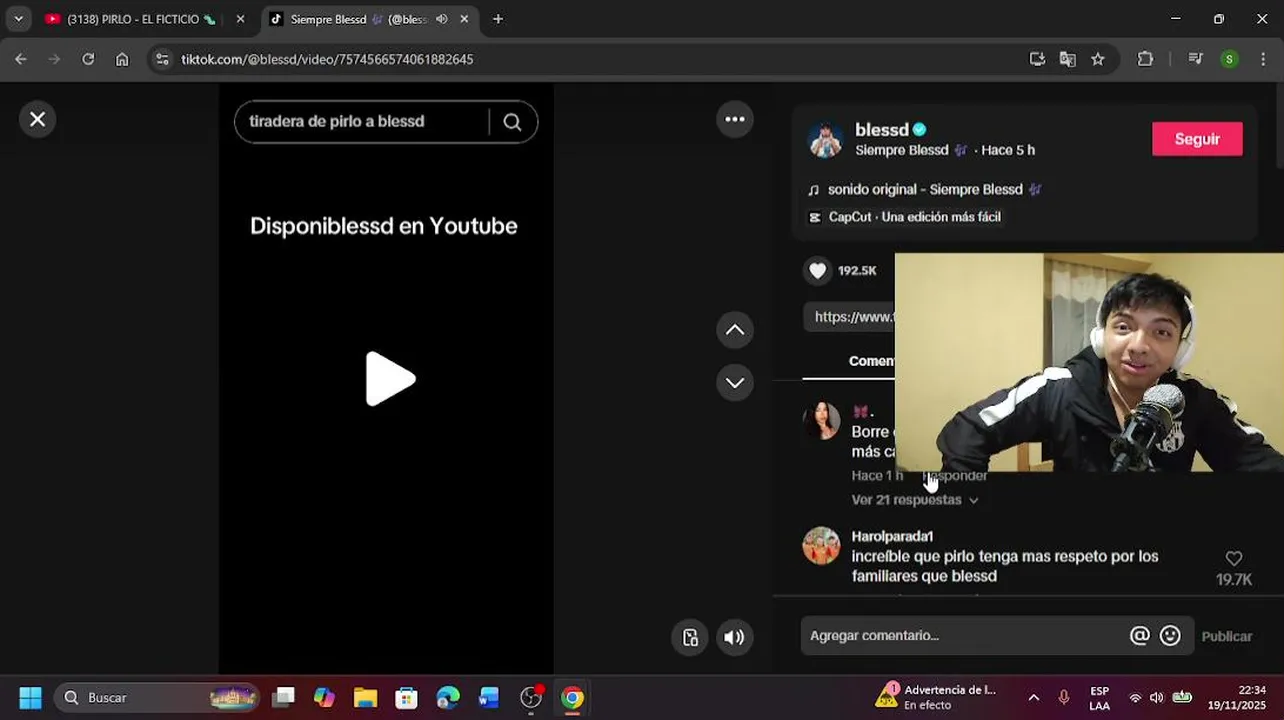Viewport: 1284px width, 720px height.
Task: Click the taskbar Buscar search box
Action: (158, 697)
